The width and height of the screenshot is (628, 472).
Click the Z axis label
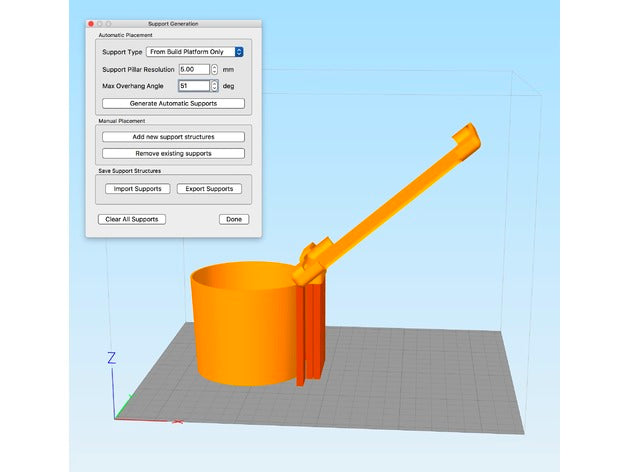coord(112,358)
